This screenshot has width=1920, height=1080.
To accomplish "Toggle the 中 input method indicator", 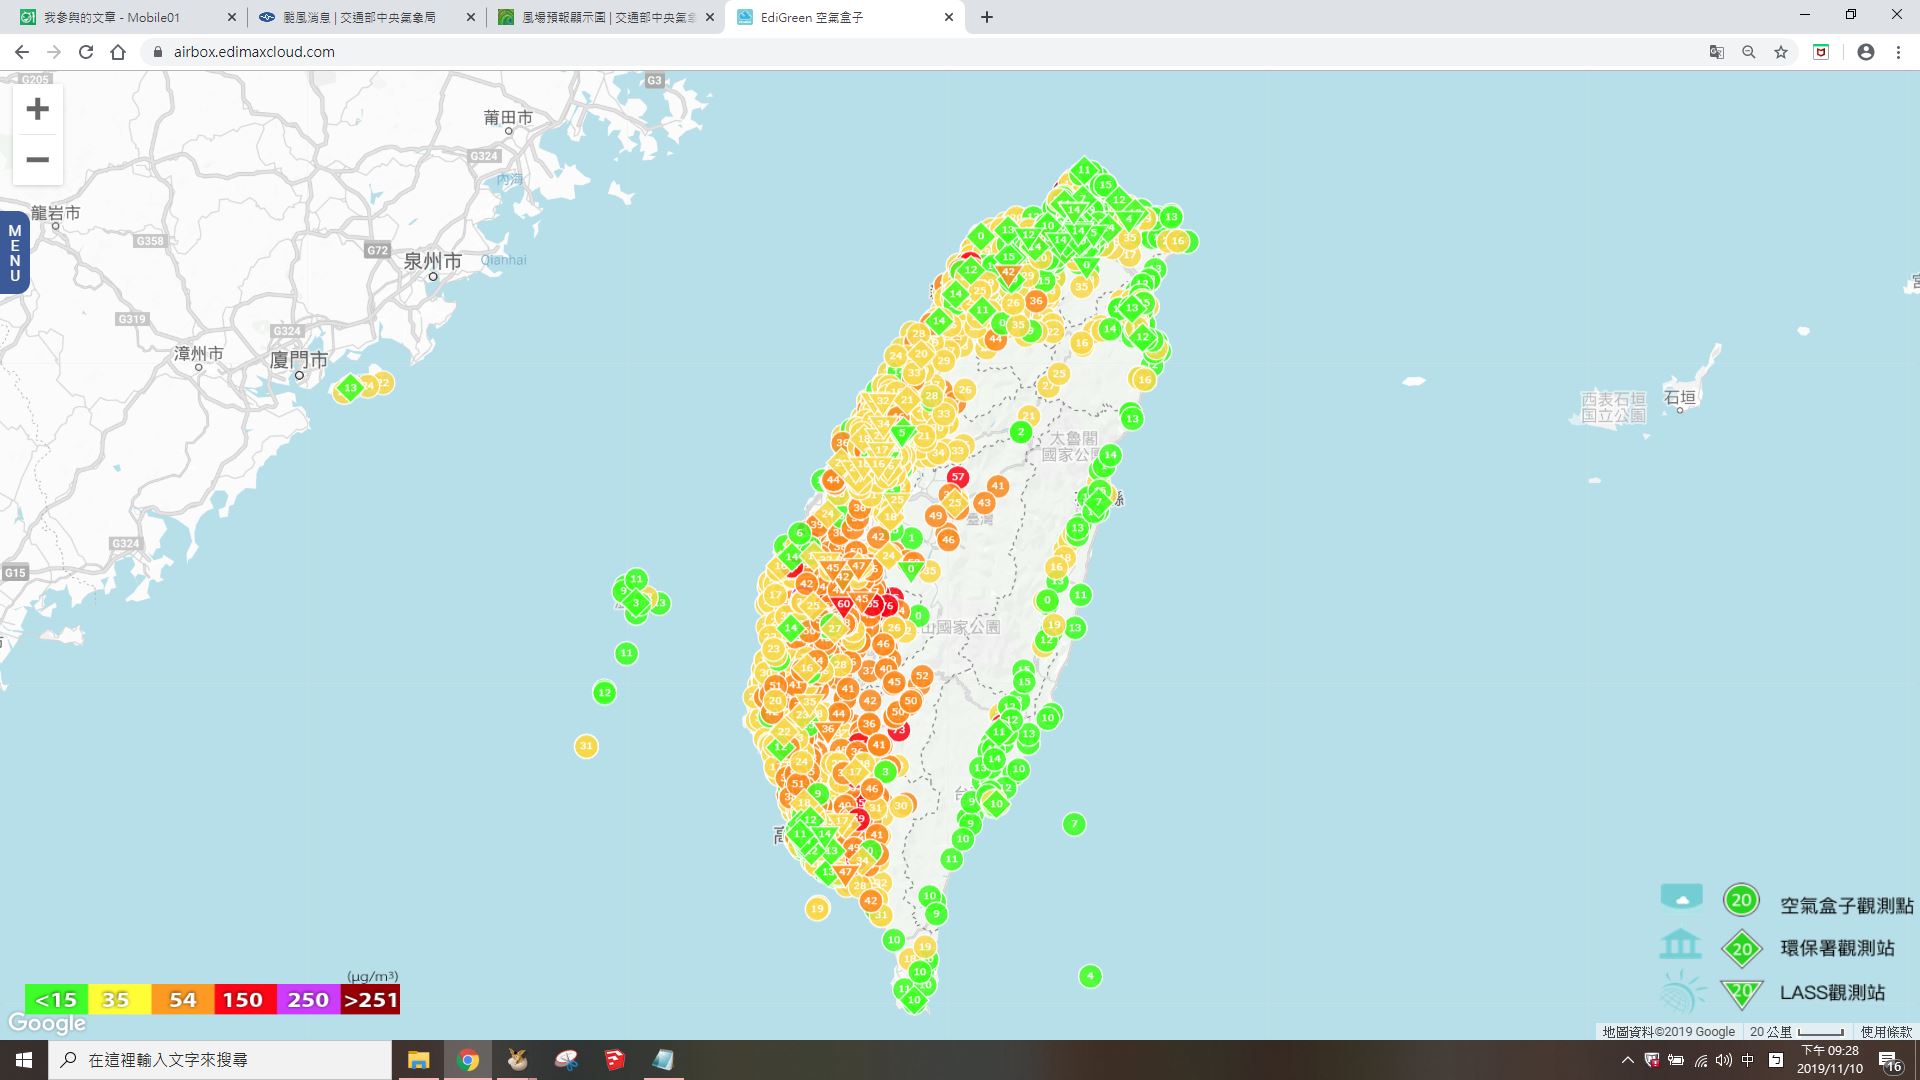I will click(1748, 1060).
